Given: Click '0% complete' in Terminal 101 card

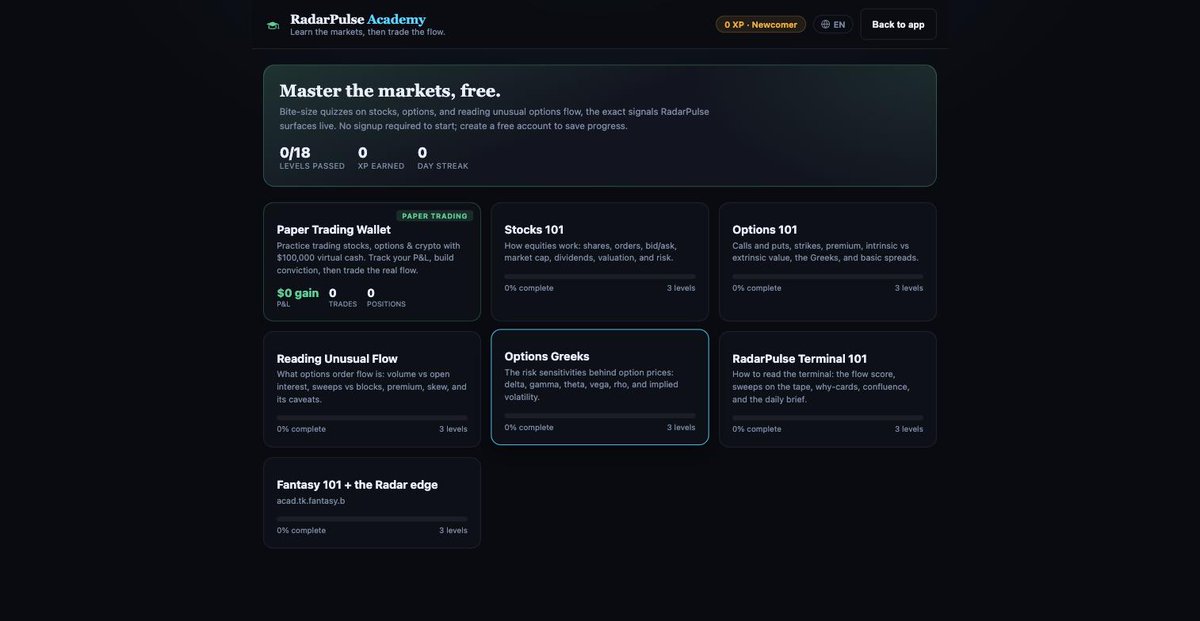Looking at the screenshot, I should (757, 429).
